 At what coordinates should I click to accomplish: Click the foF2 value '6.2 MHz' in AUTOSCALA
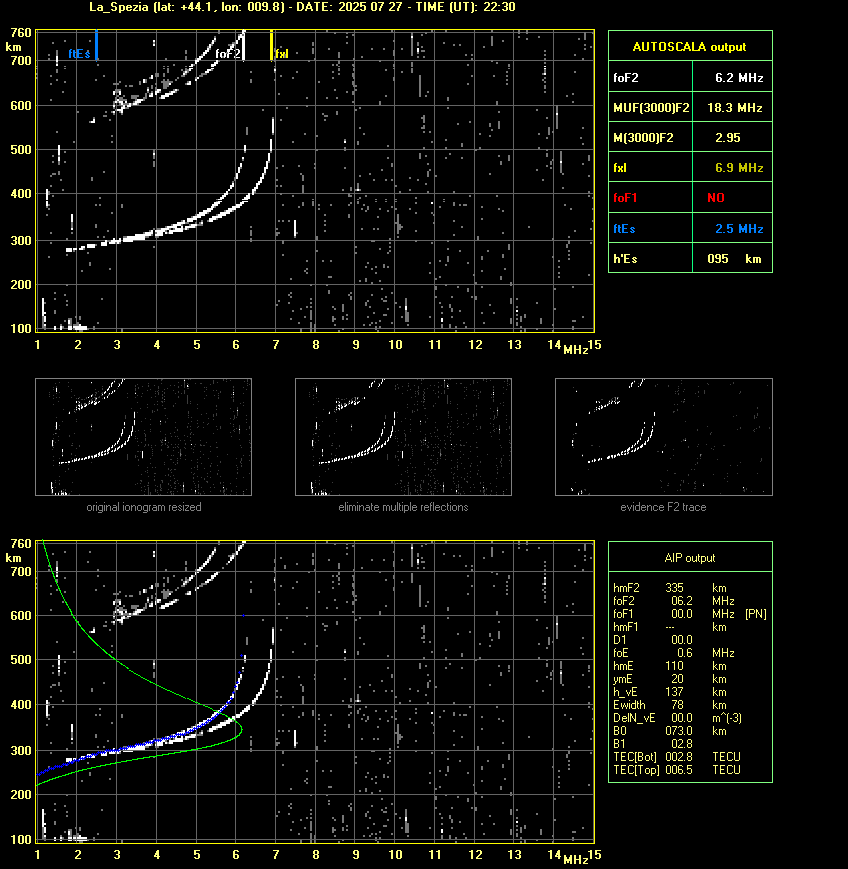click(739, 78)
